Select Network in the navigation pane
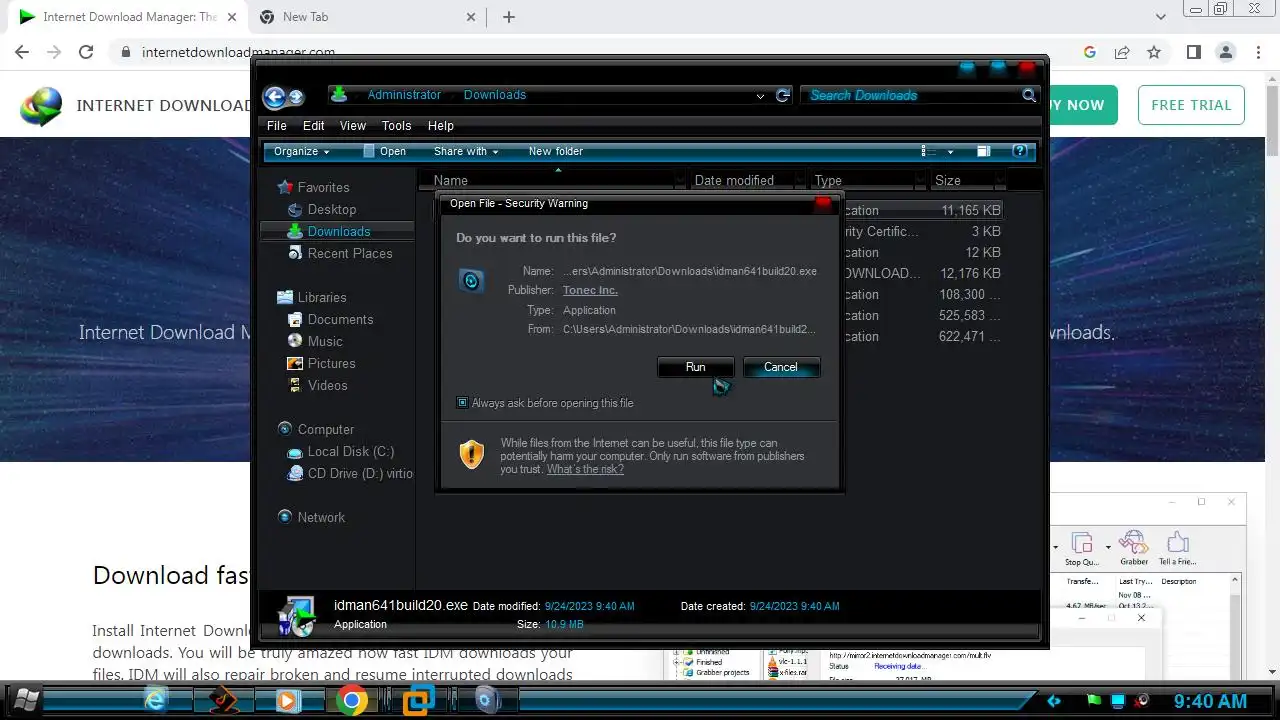This screenshot has height=720, width=1280. (x=311, y=517)
